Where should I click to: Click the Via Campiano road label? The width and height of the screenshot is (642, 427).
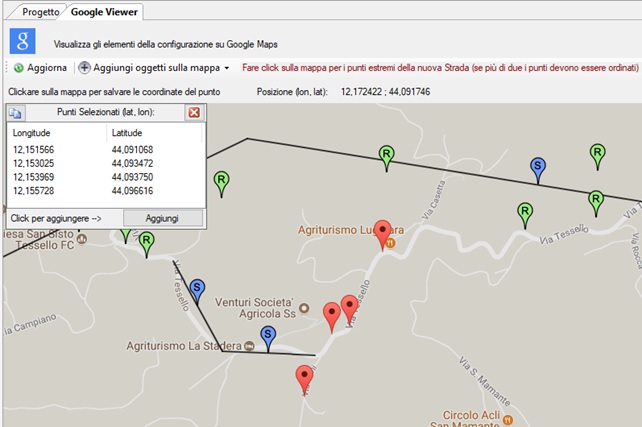pos(29,325)
